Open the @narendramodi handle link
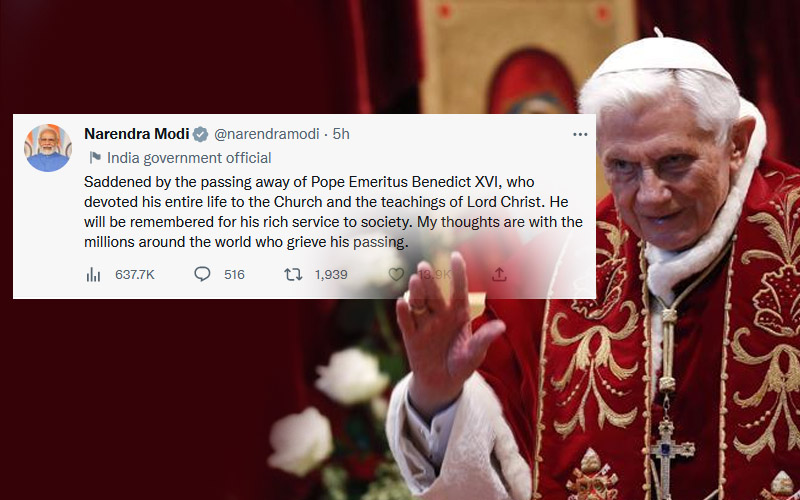The width and height of the screenshot is (800, 500). (x=264, y=134)
